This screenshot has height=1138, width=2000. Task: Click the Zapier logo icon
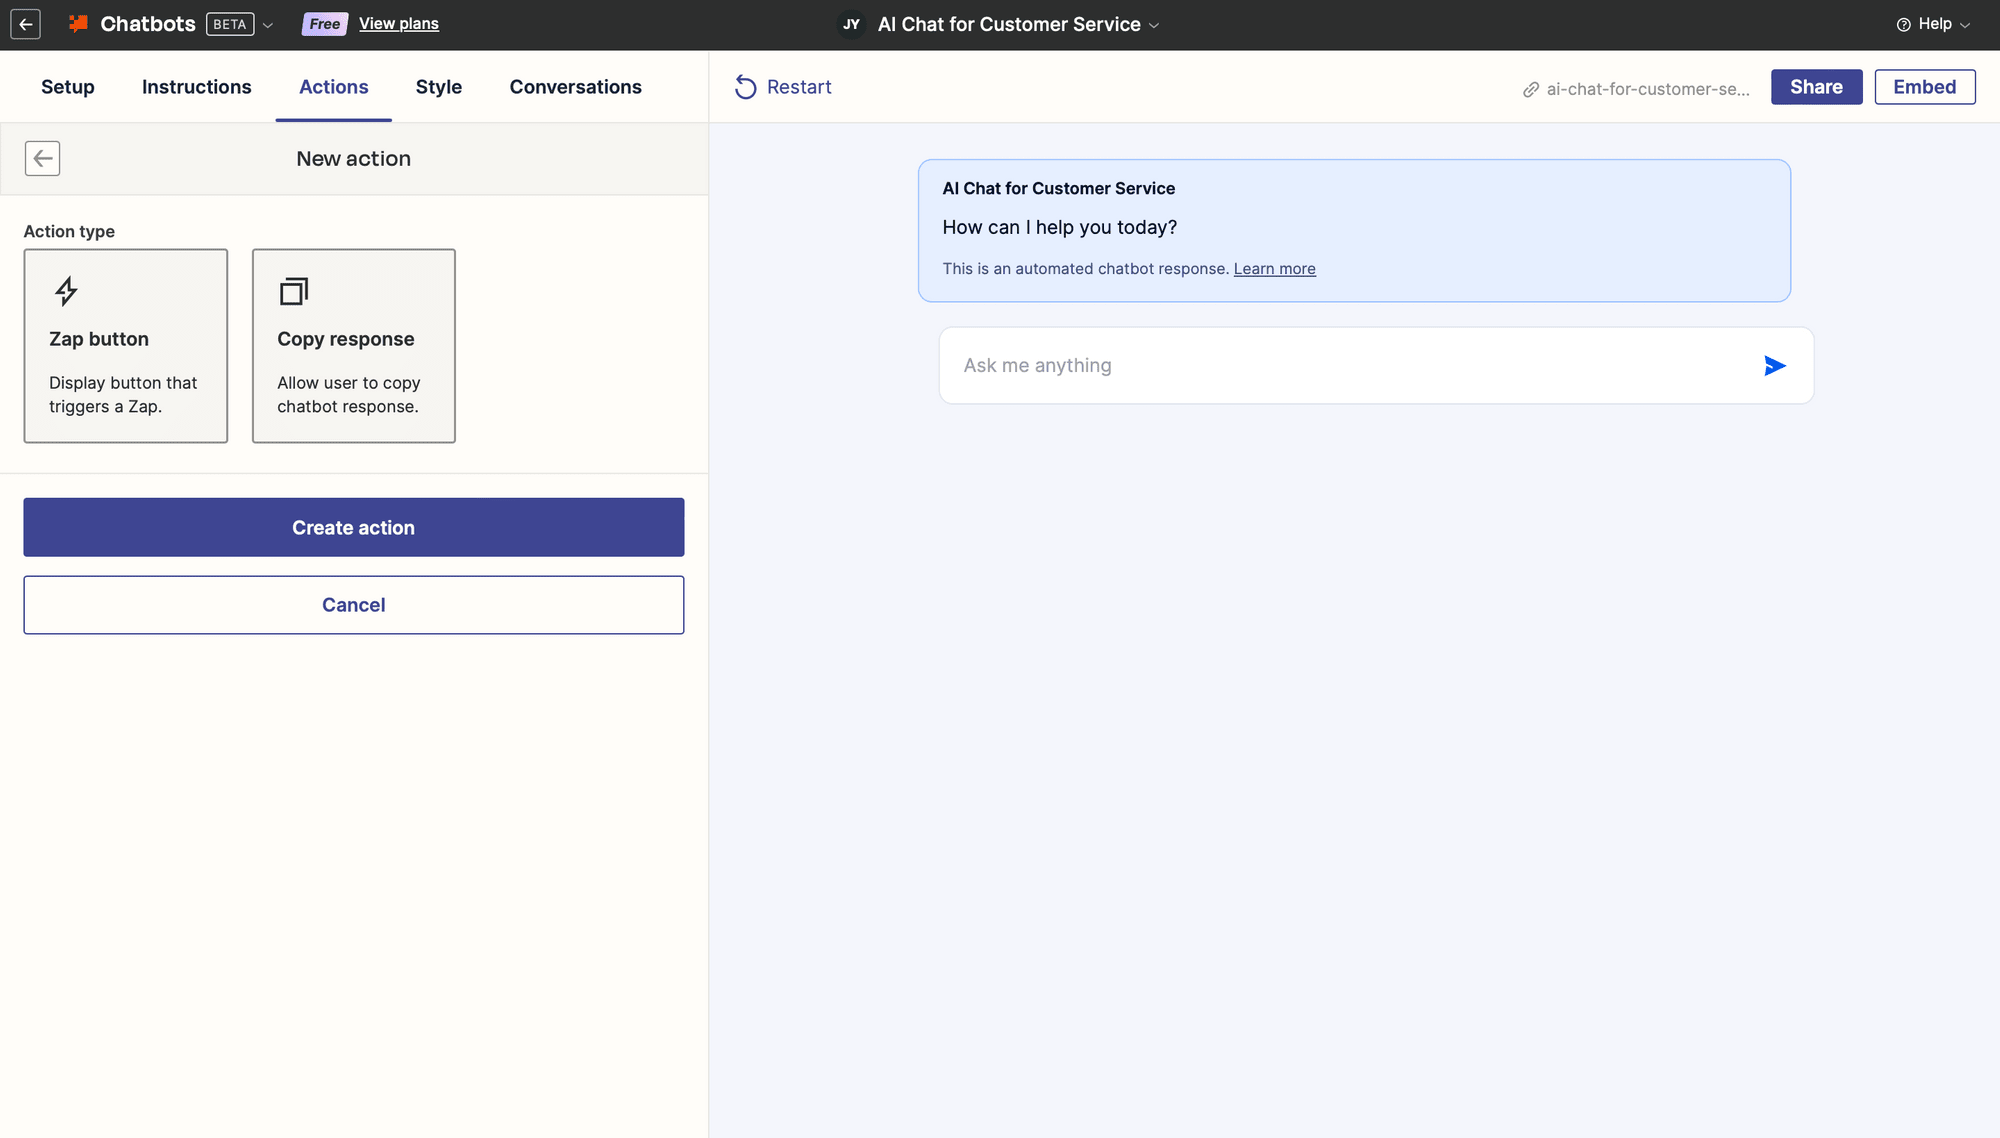(x=78, y=23)
